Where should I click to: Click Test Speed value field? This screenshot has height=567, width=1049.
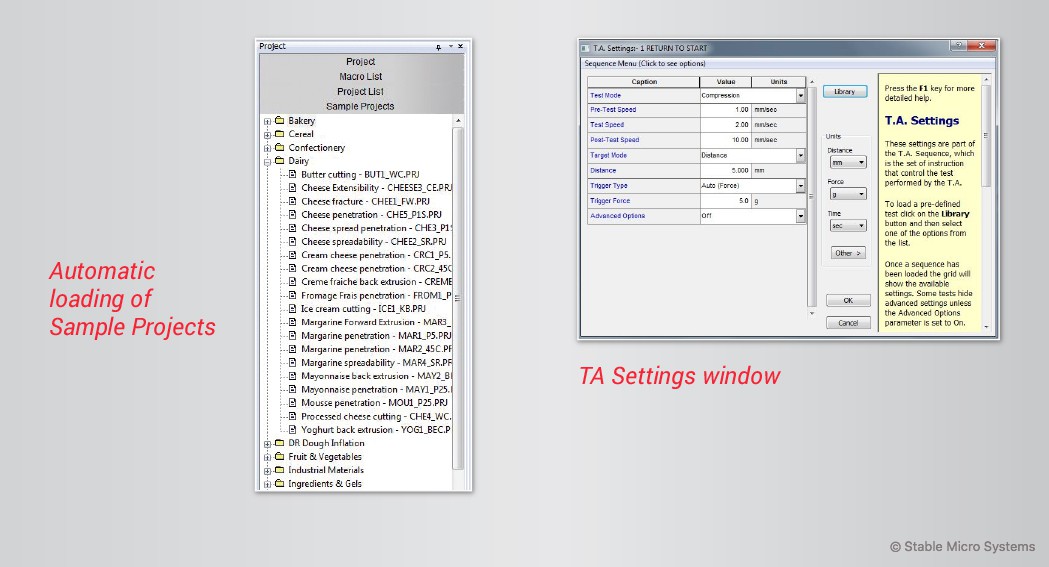725,125
